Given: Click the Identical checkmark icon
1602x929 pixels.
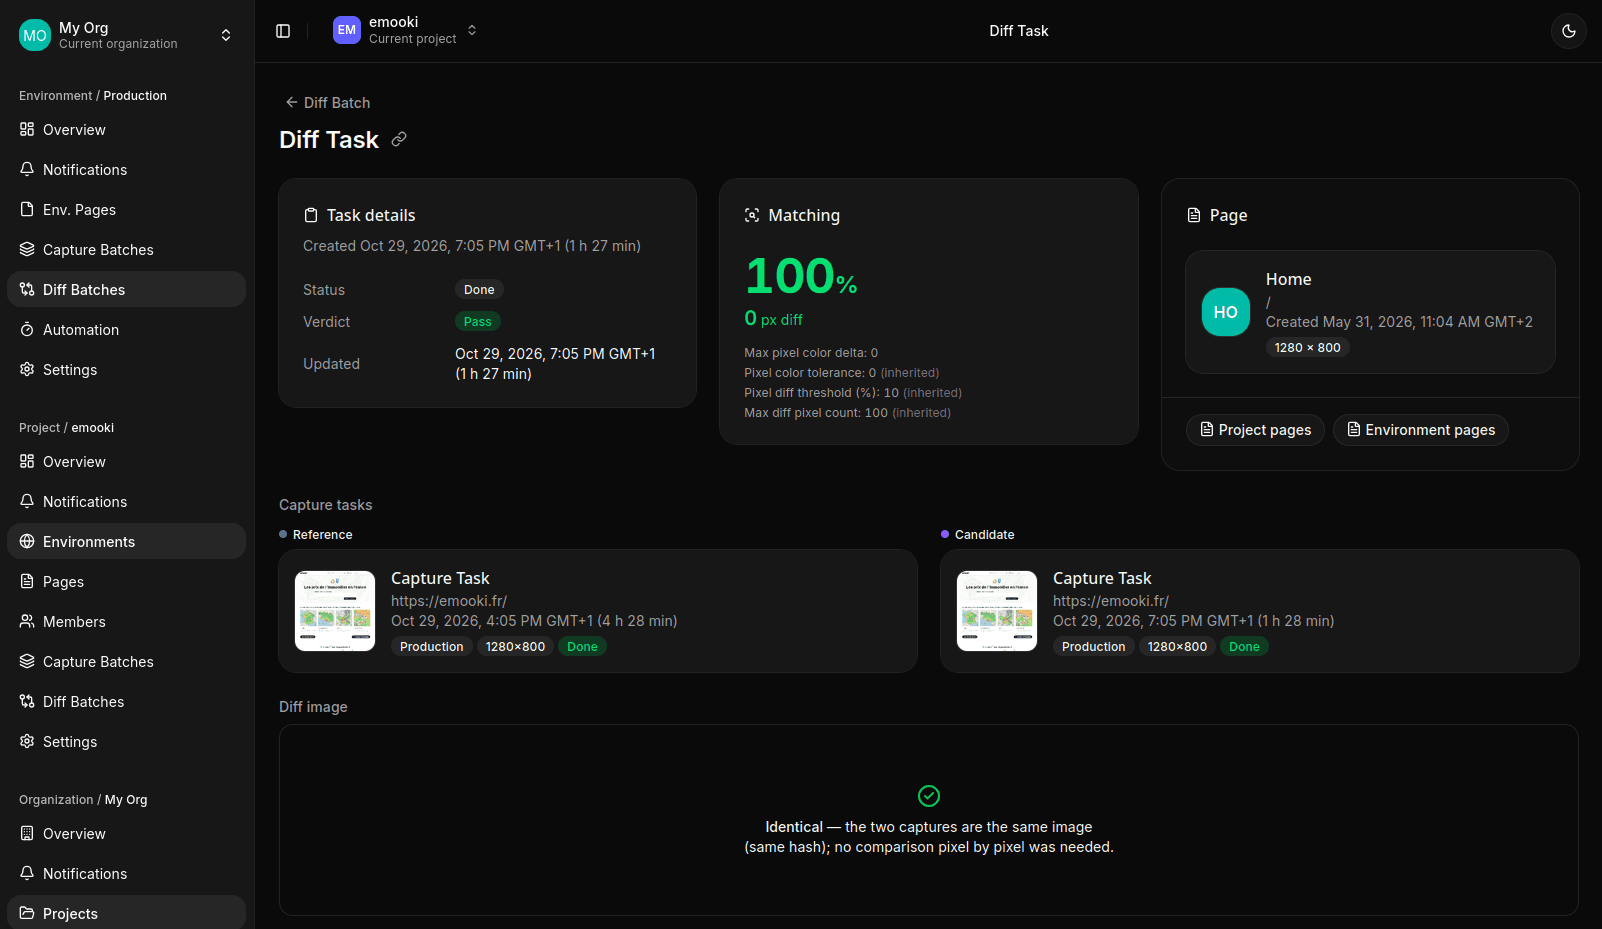Looking at the screenshot, I should click(x=929, y=796).
